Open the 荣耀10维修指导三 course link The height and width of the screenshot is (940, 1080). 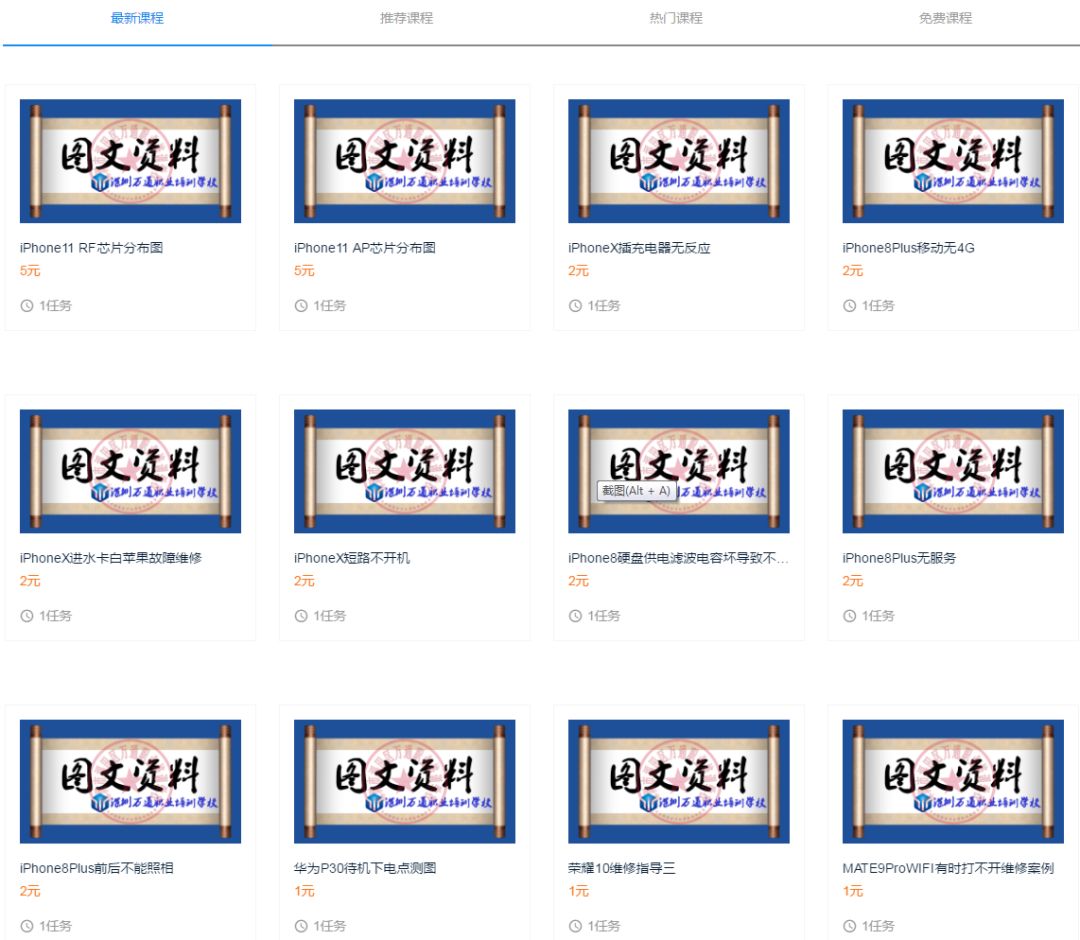click(621, 868)
